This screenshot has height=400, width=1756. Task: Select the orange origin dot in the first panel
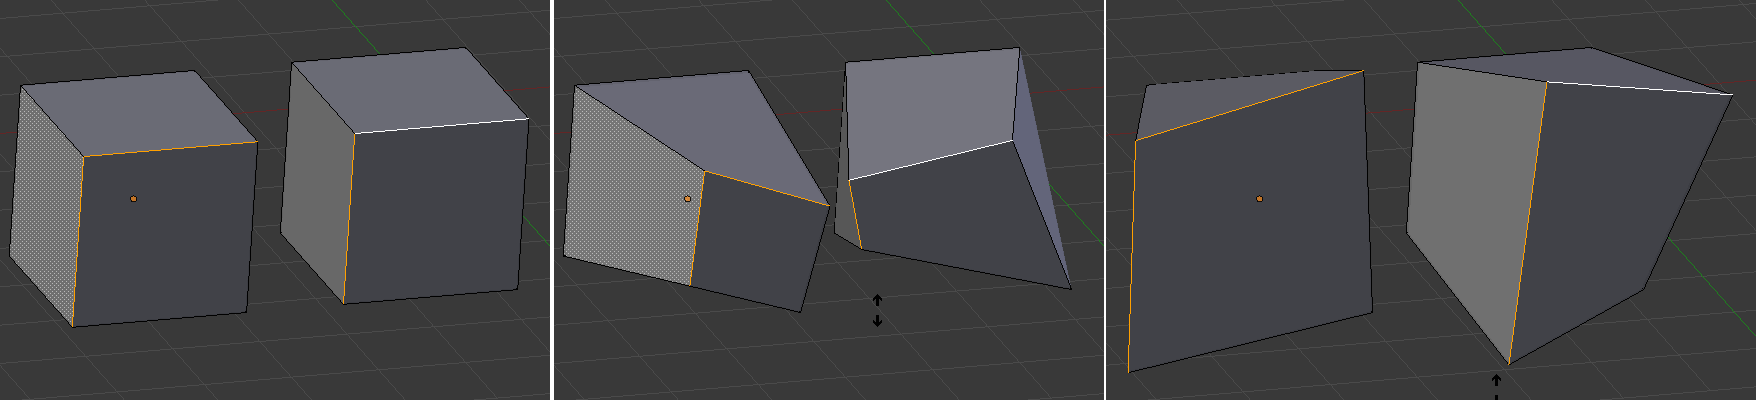134,199
